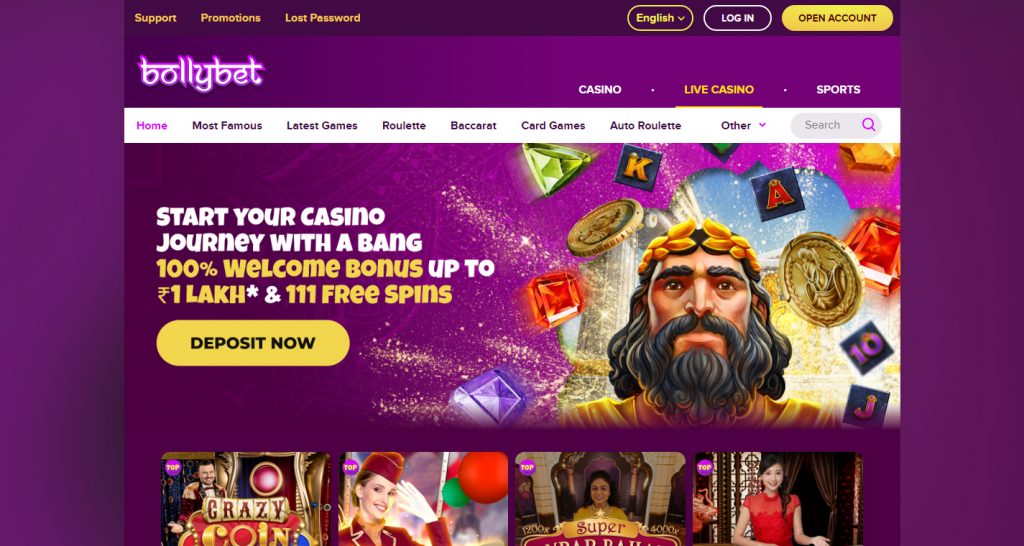Click the search magnifier icon
Viewport: 1024px width, 546px height.
(x=868, y=125)
